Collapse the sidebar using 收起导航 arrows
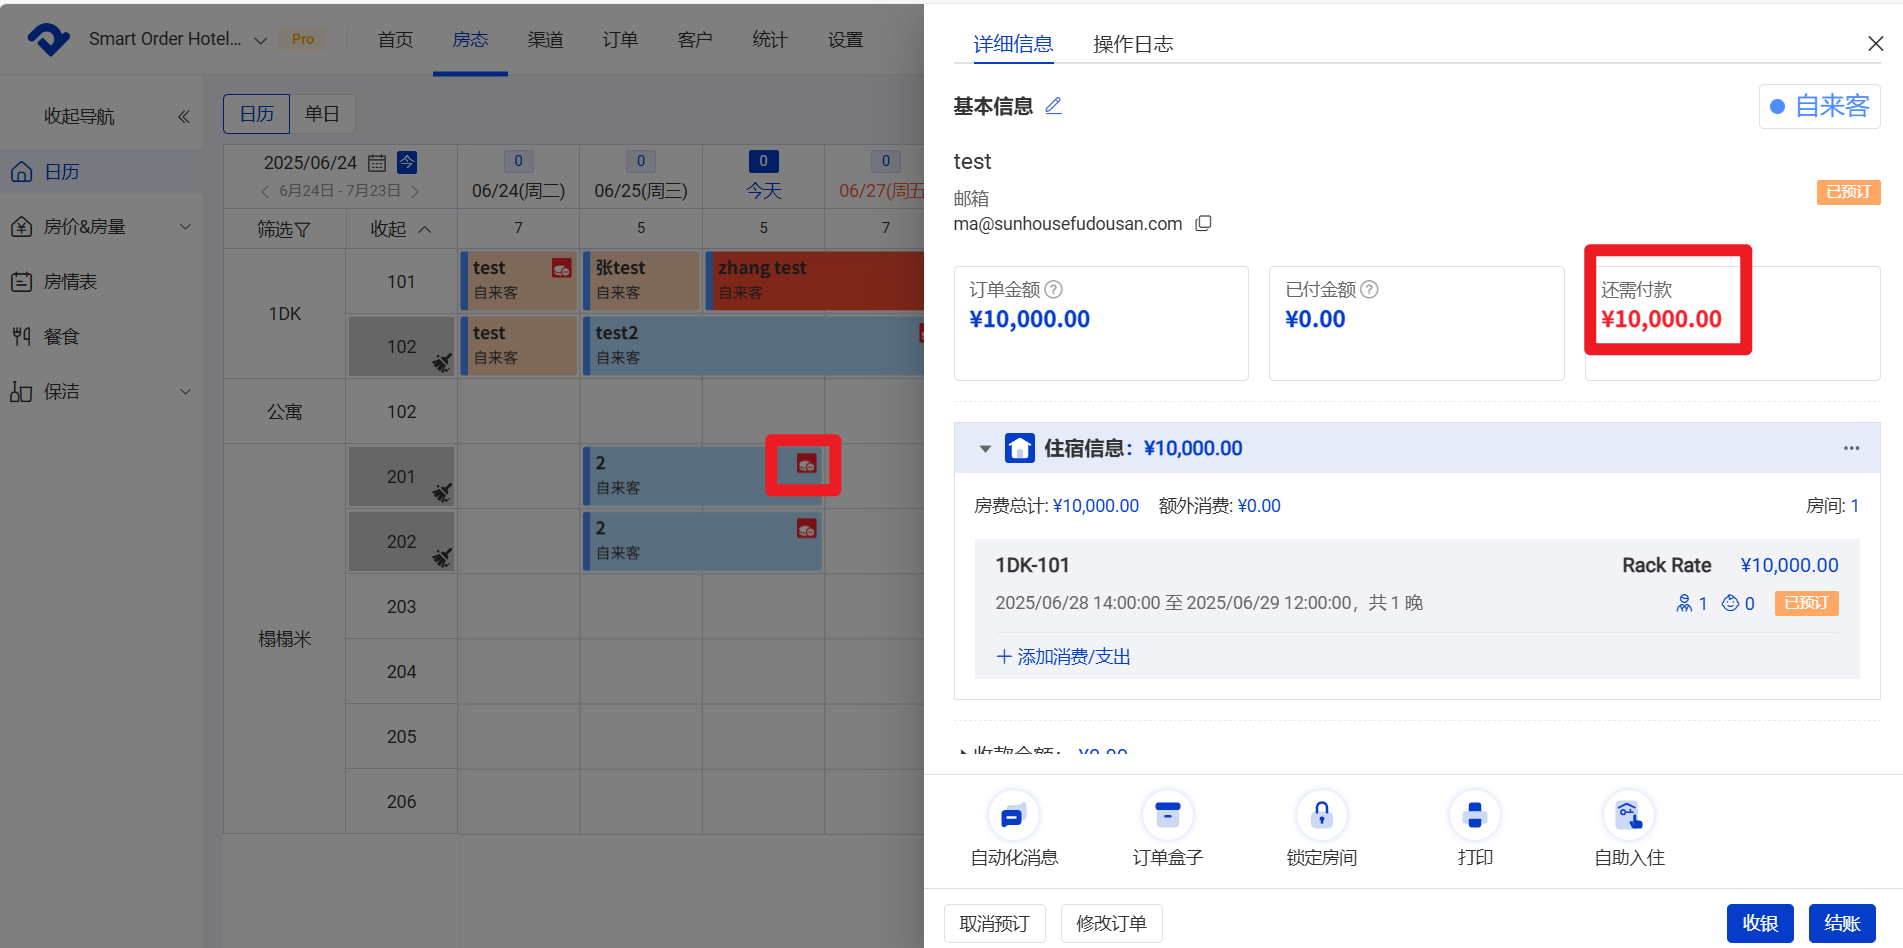 183,117
